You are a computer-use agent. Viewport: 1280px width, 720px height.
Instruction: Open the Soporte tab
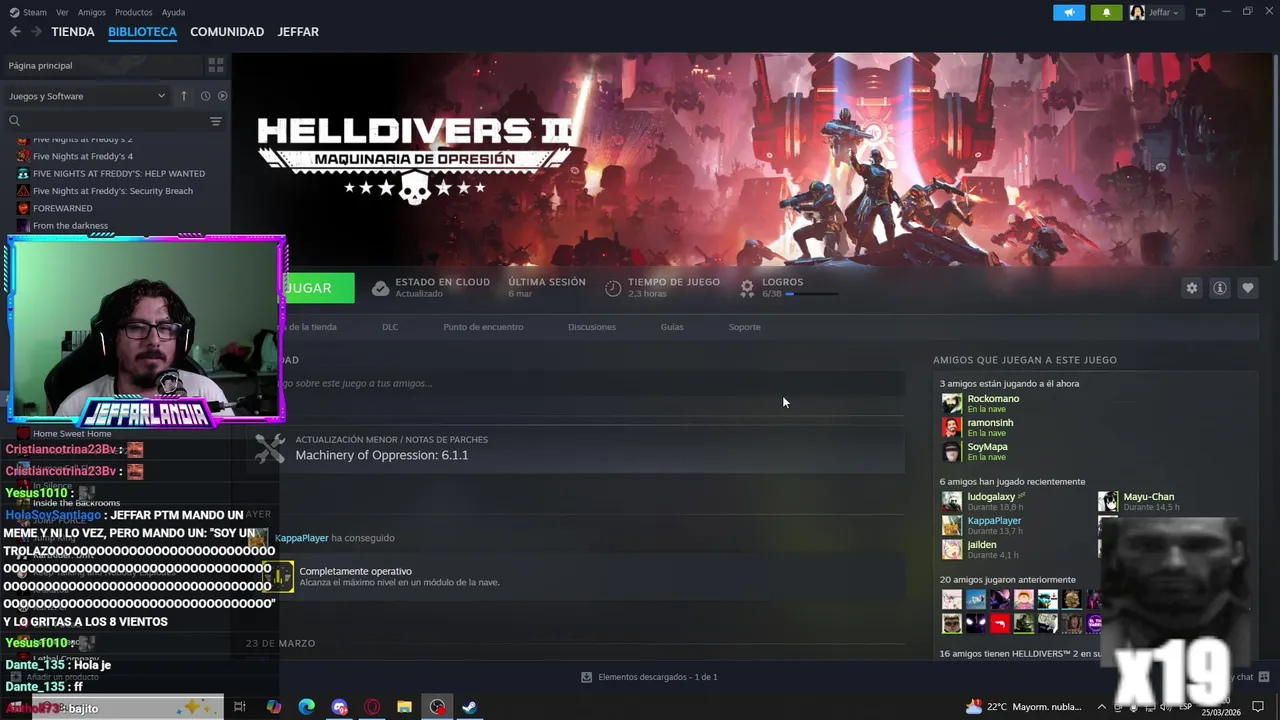[744, 327]
